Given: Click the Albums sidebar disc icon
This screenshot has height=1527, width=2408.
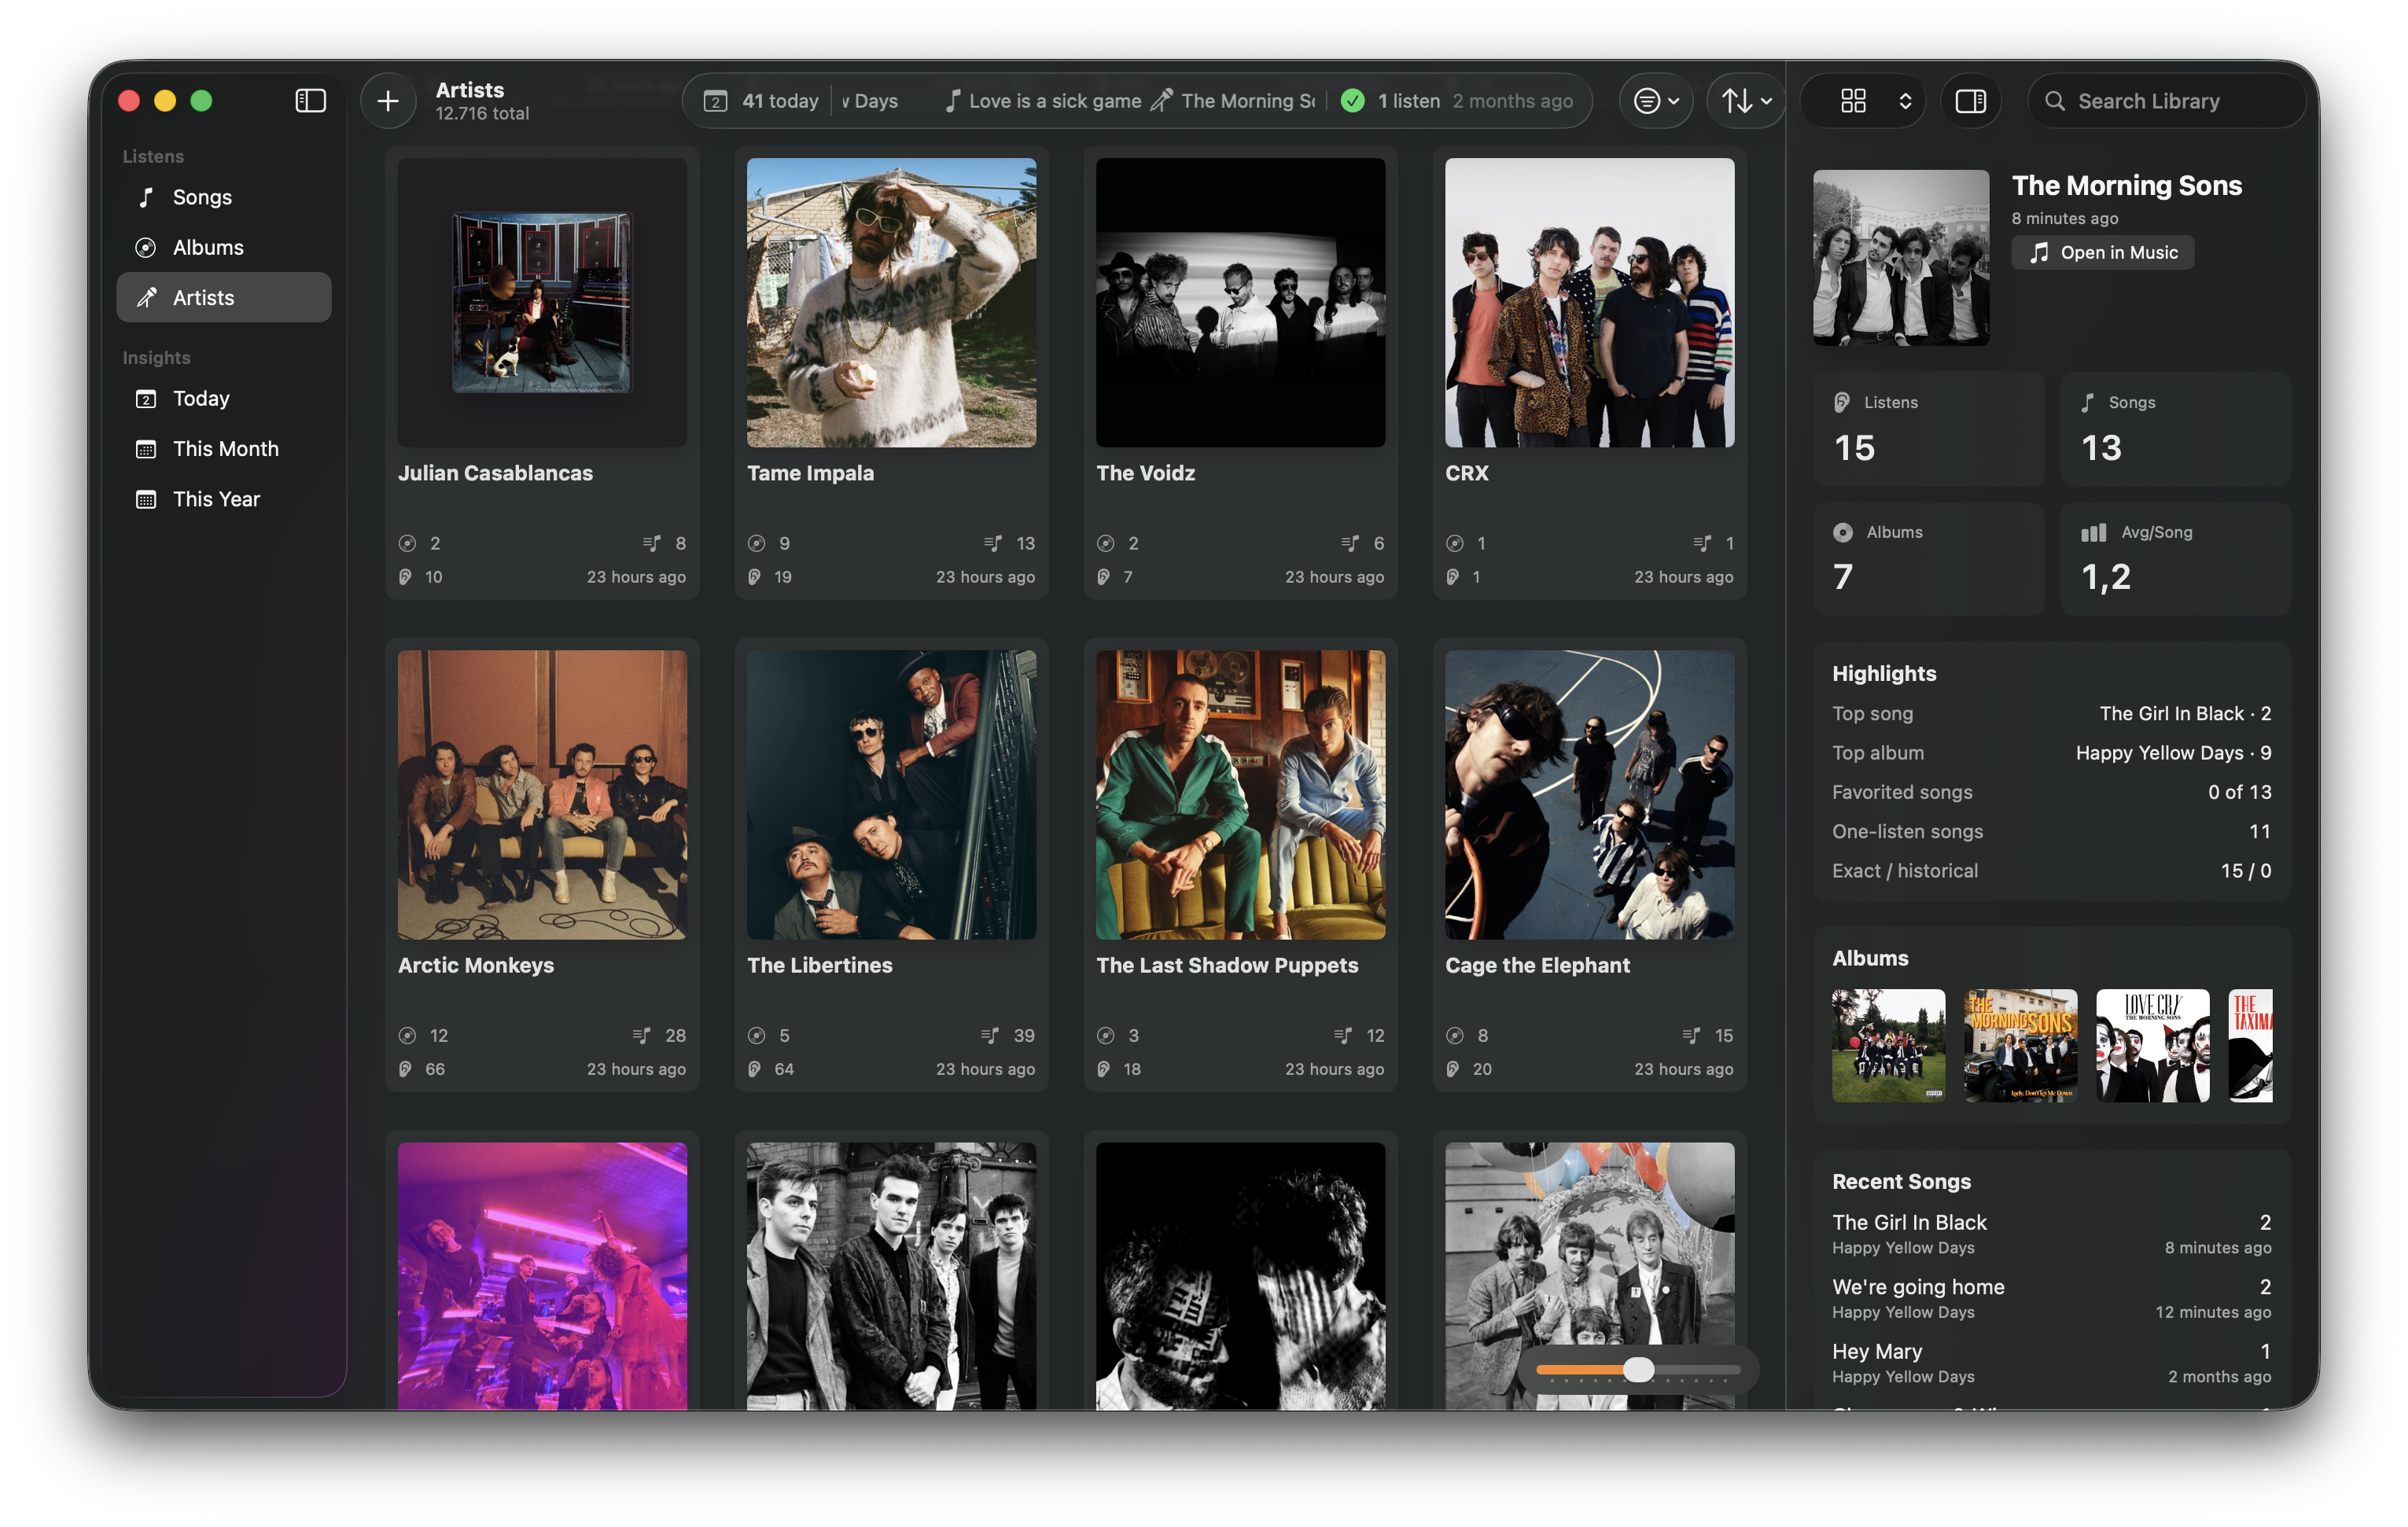Looking at the screenshot, I should coord(146,247).
